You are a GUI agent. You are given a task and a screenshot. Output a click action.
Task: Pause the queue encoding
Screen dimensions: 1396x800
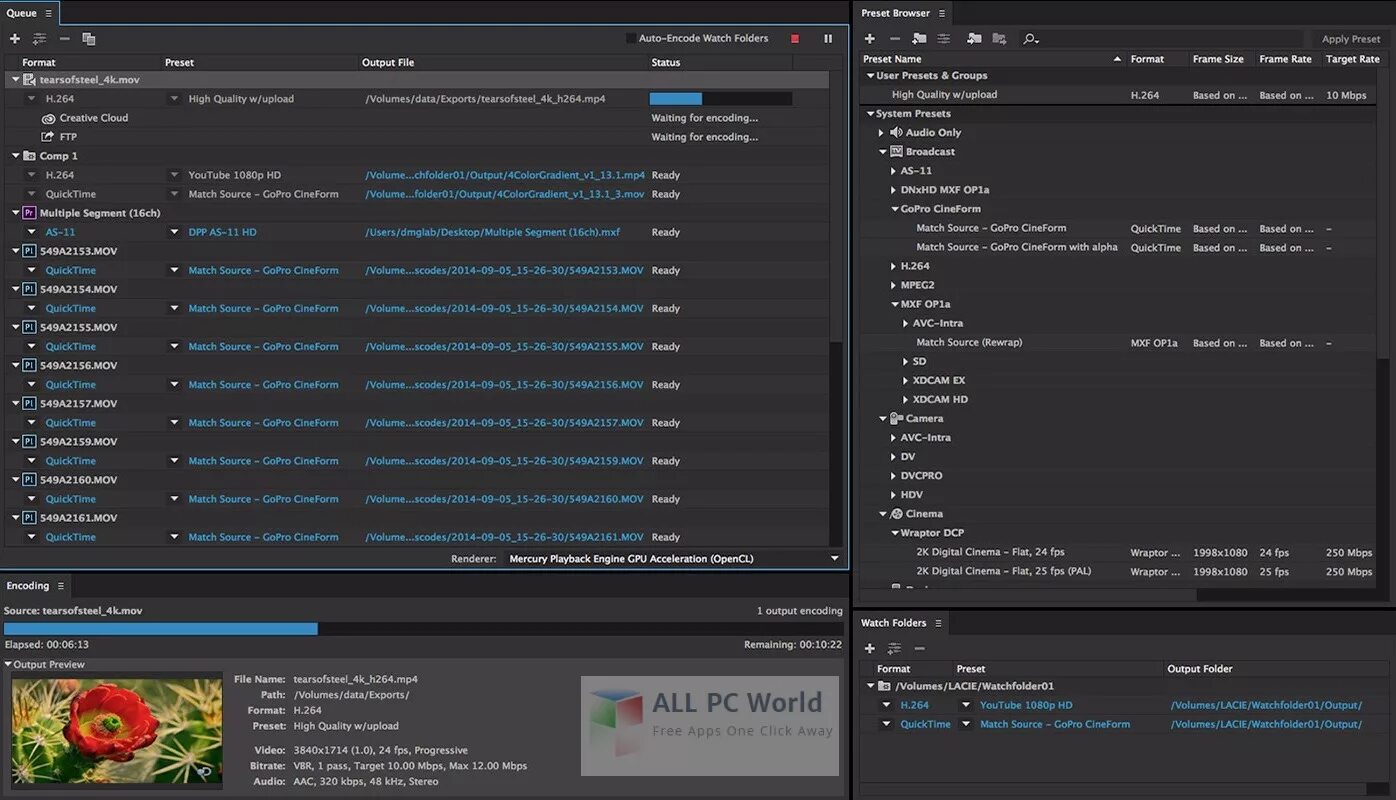828,39
